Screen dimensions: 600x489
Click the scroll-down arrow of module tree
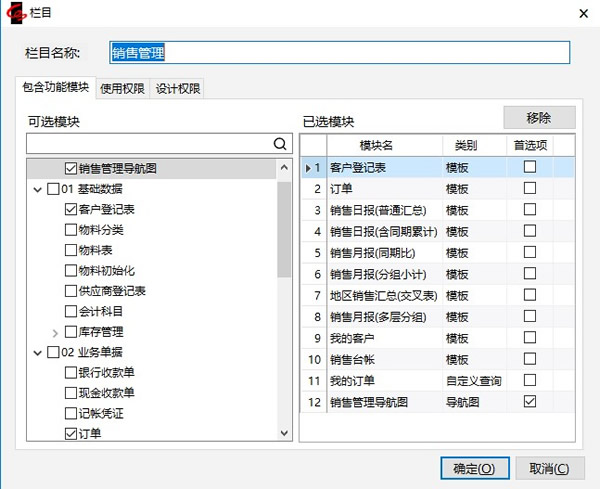point(284,433)
